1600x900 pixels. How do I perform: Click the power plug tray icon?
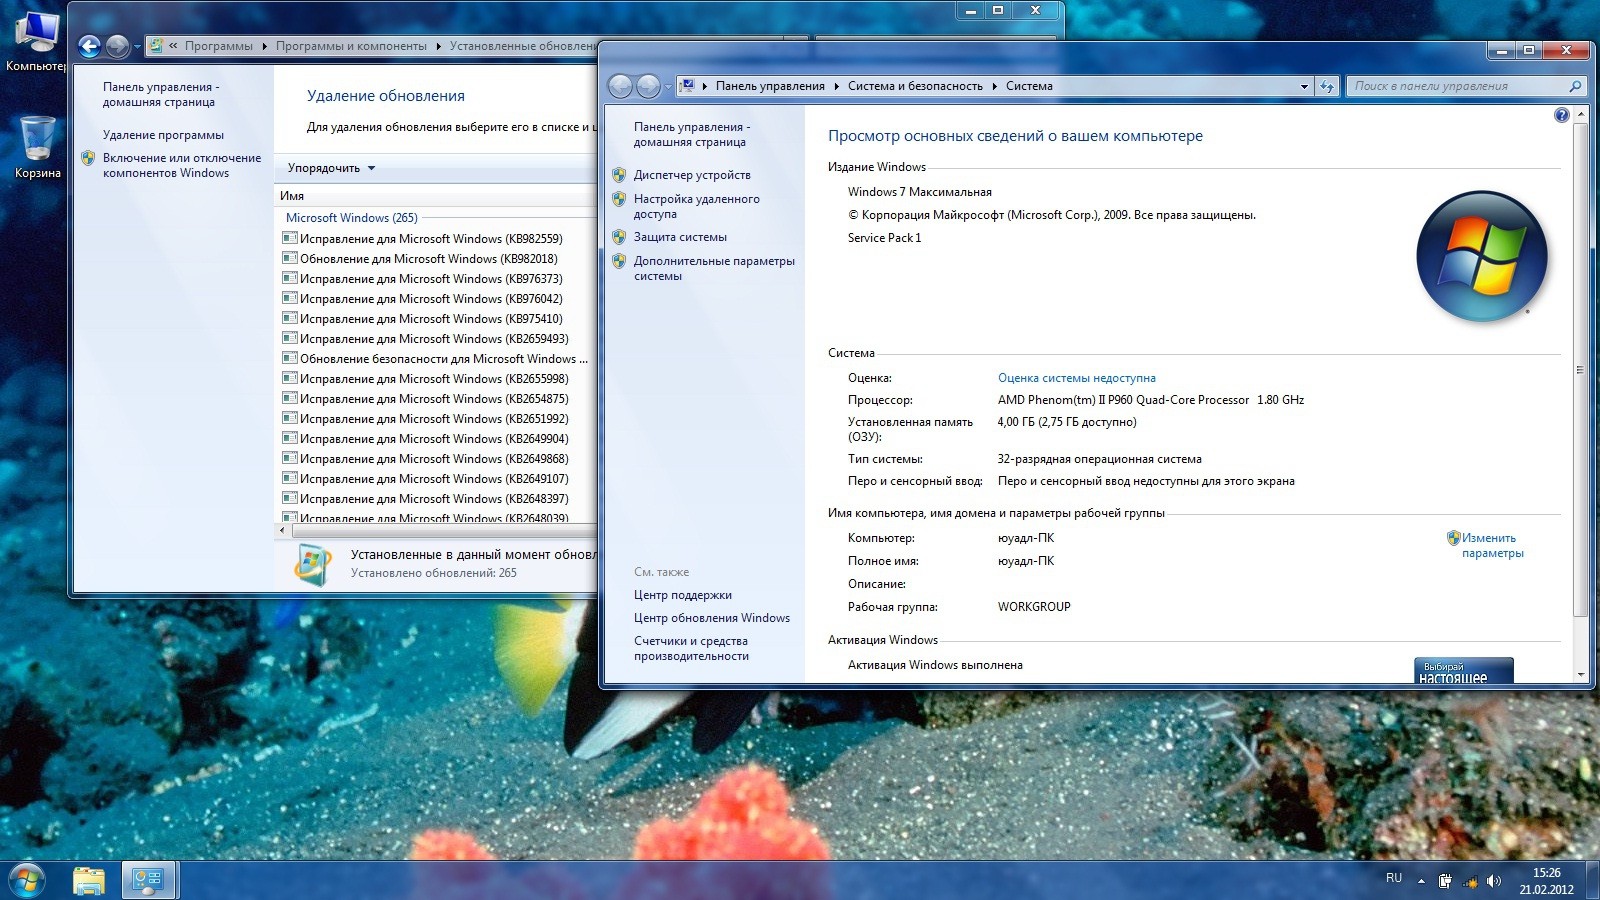pyautogui.click(x=1445, y=881)
